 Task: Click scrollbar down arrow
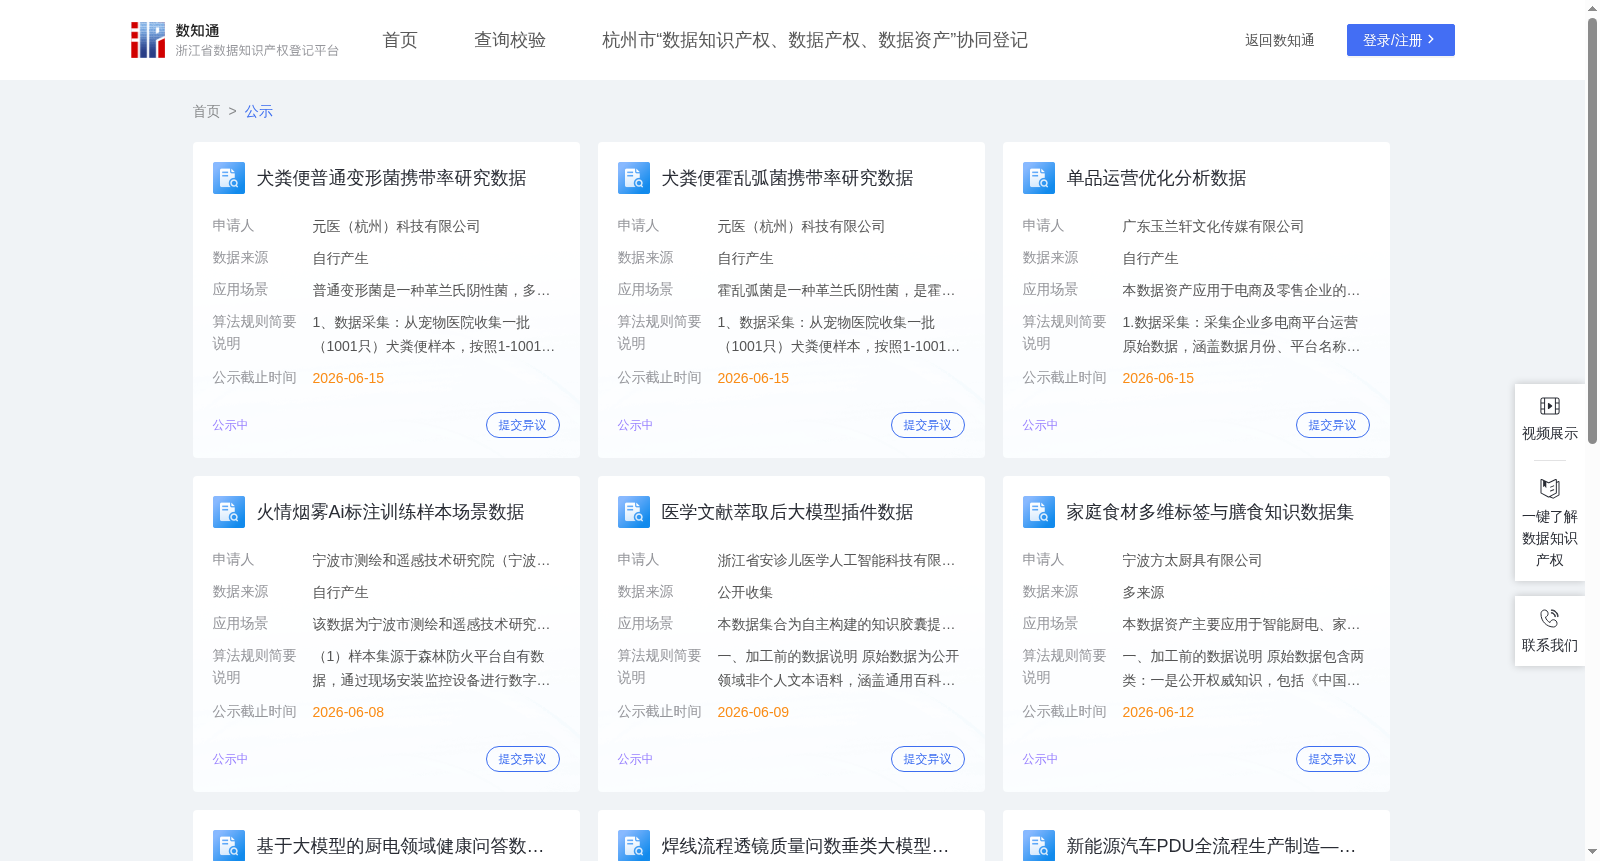[1592, 852]
